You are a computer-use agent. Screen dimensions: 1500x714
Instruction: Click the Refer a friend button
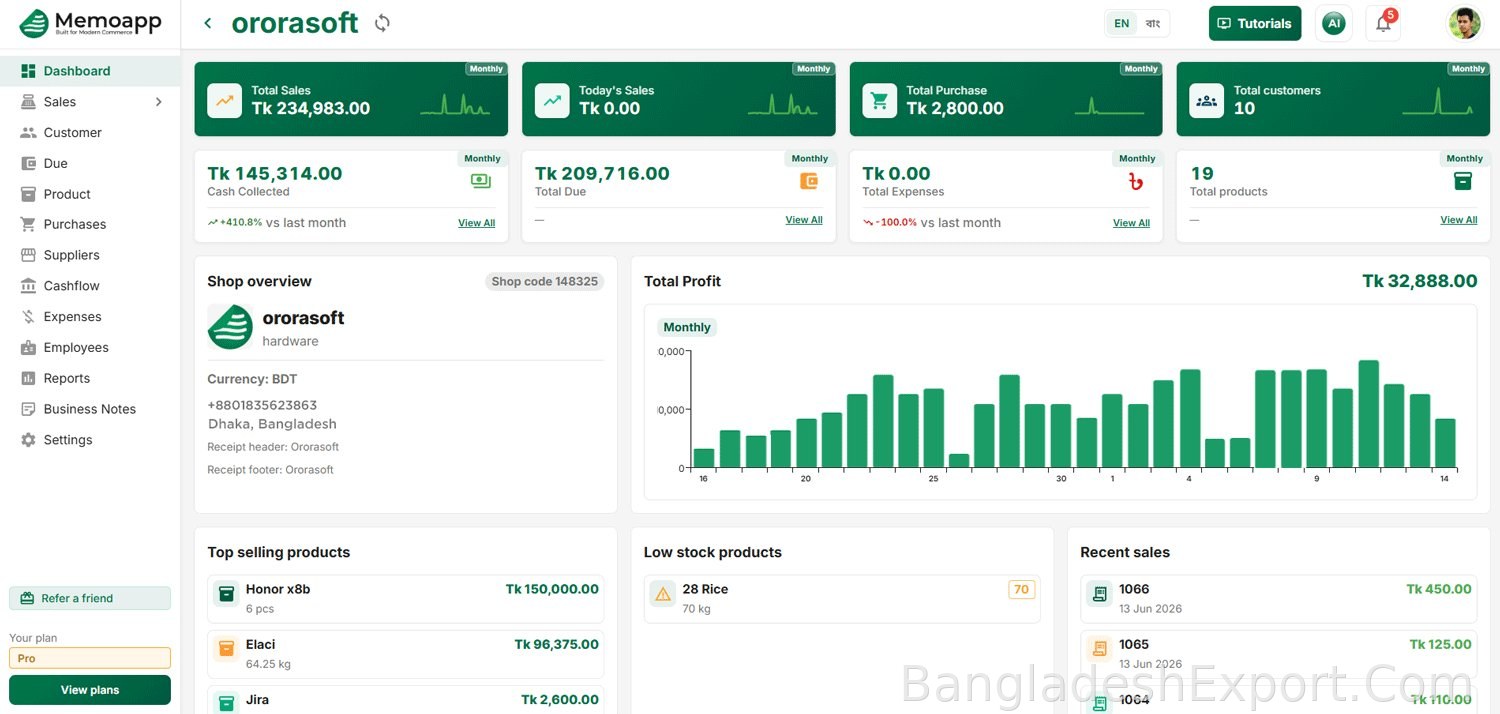pyautogui.click(x=90, y=598)
